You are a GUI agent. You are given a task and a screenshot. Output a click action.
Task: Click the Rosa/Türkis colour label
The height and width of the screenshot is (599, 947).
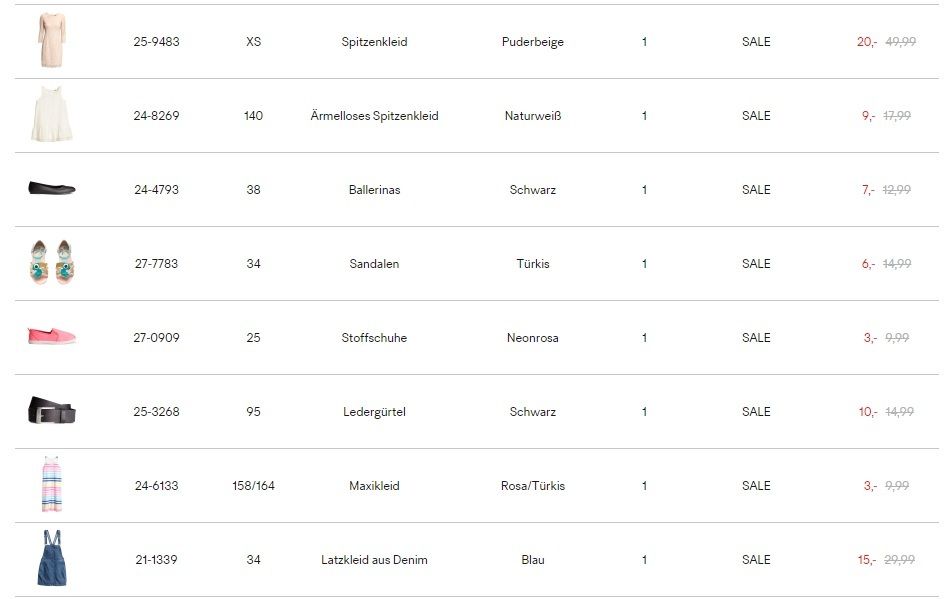(533, 485)
